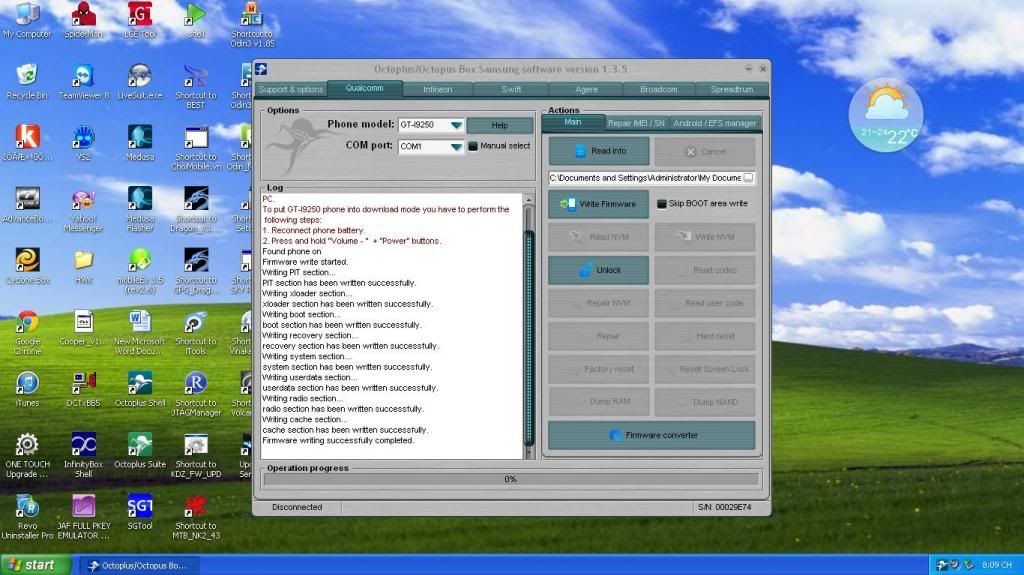Open SpiderMan desktop icon
Viewport: 1024px width, 575px height.
click(x=84, y=20)
